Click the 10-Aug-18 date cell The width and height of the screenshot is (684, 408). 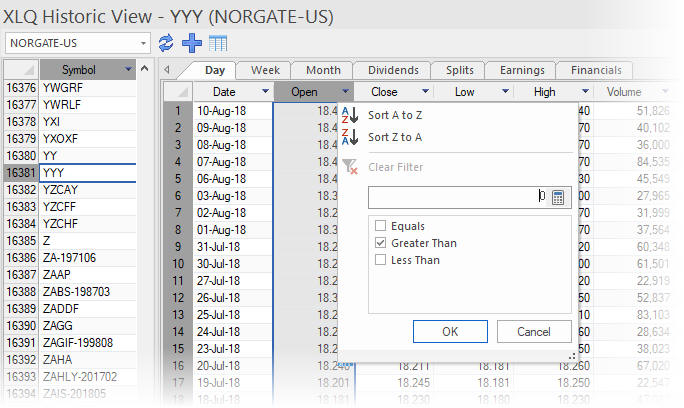[233, 111]
